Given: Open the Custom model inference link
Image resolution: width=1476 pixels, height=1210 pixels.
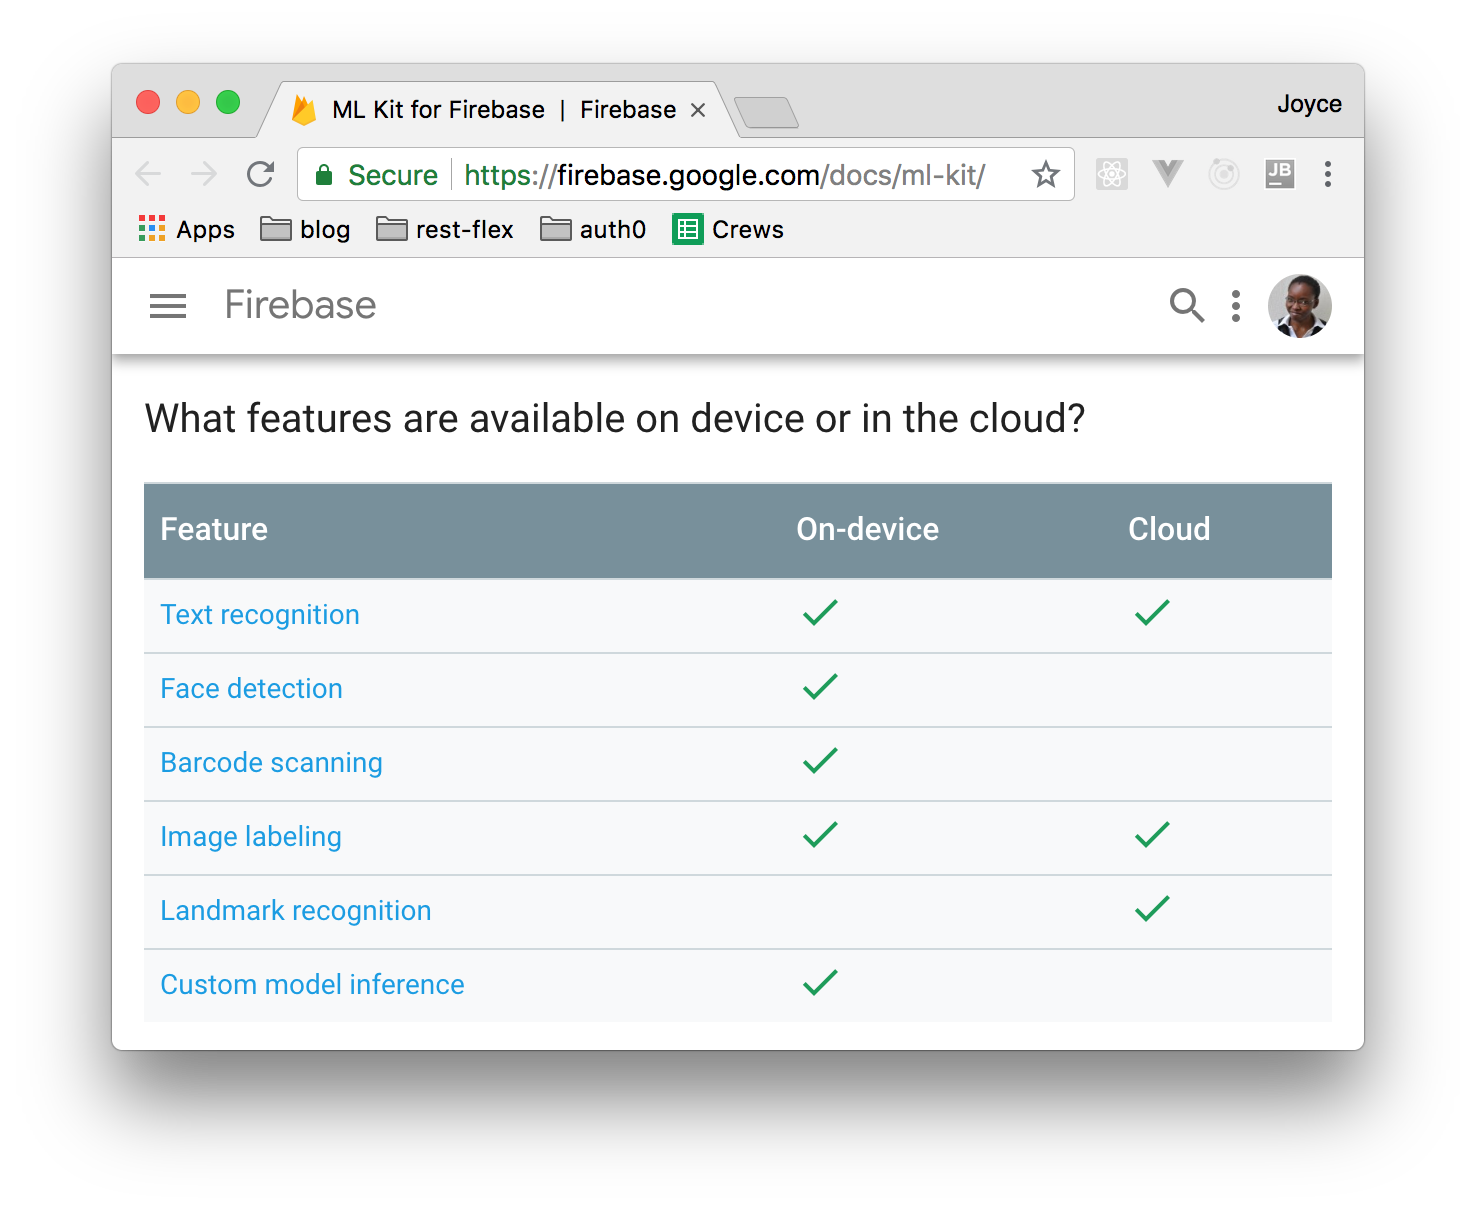Looking at the screenshot, I should 312,984.
